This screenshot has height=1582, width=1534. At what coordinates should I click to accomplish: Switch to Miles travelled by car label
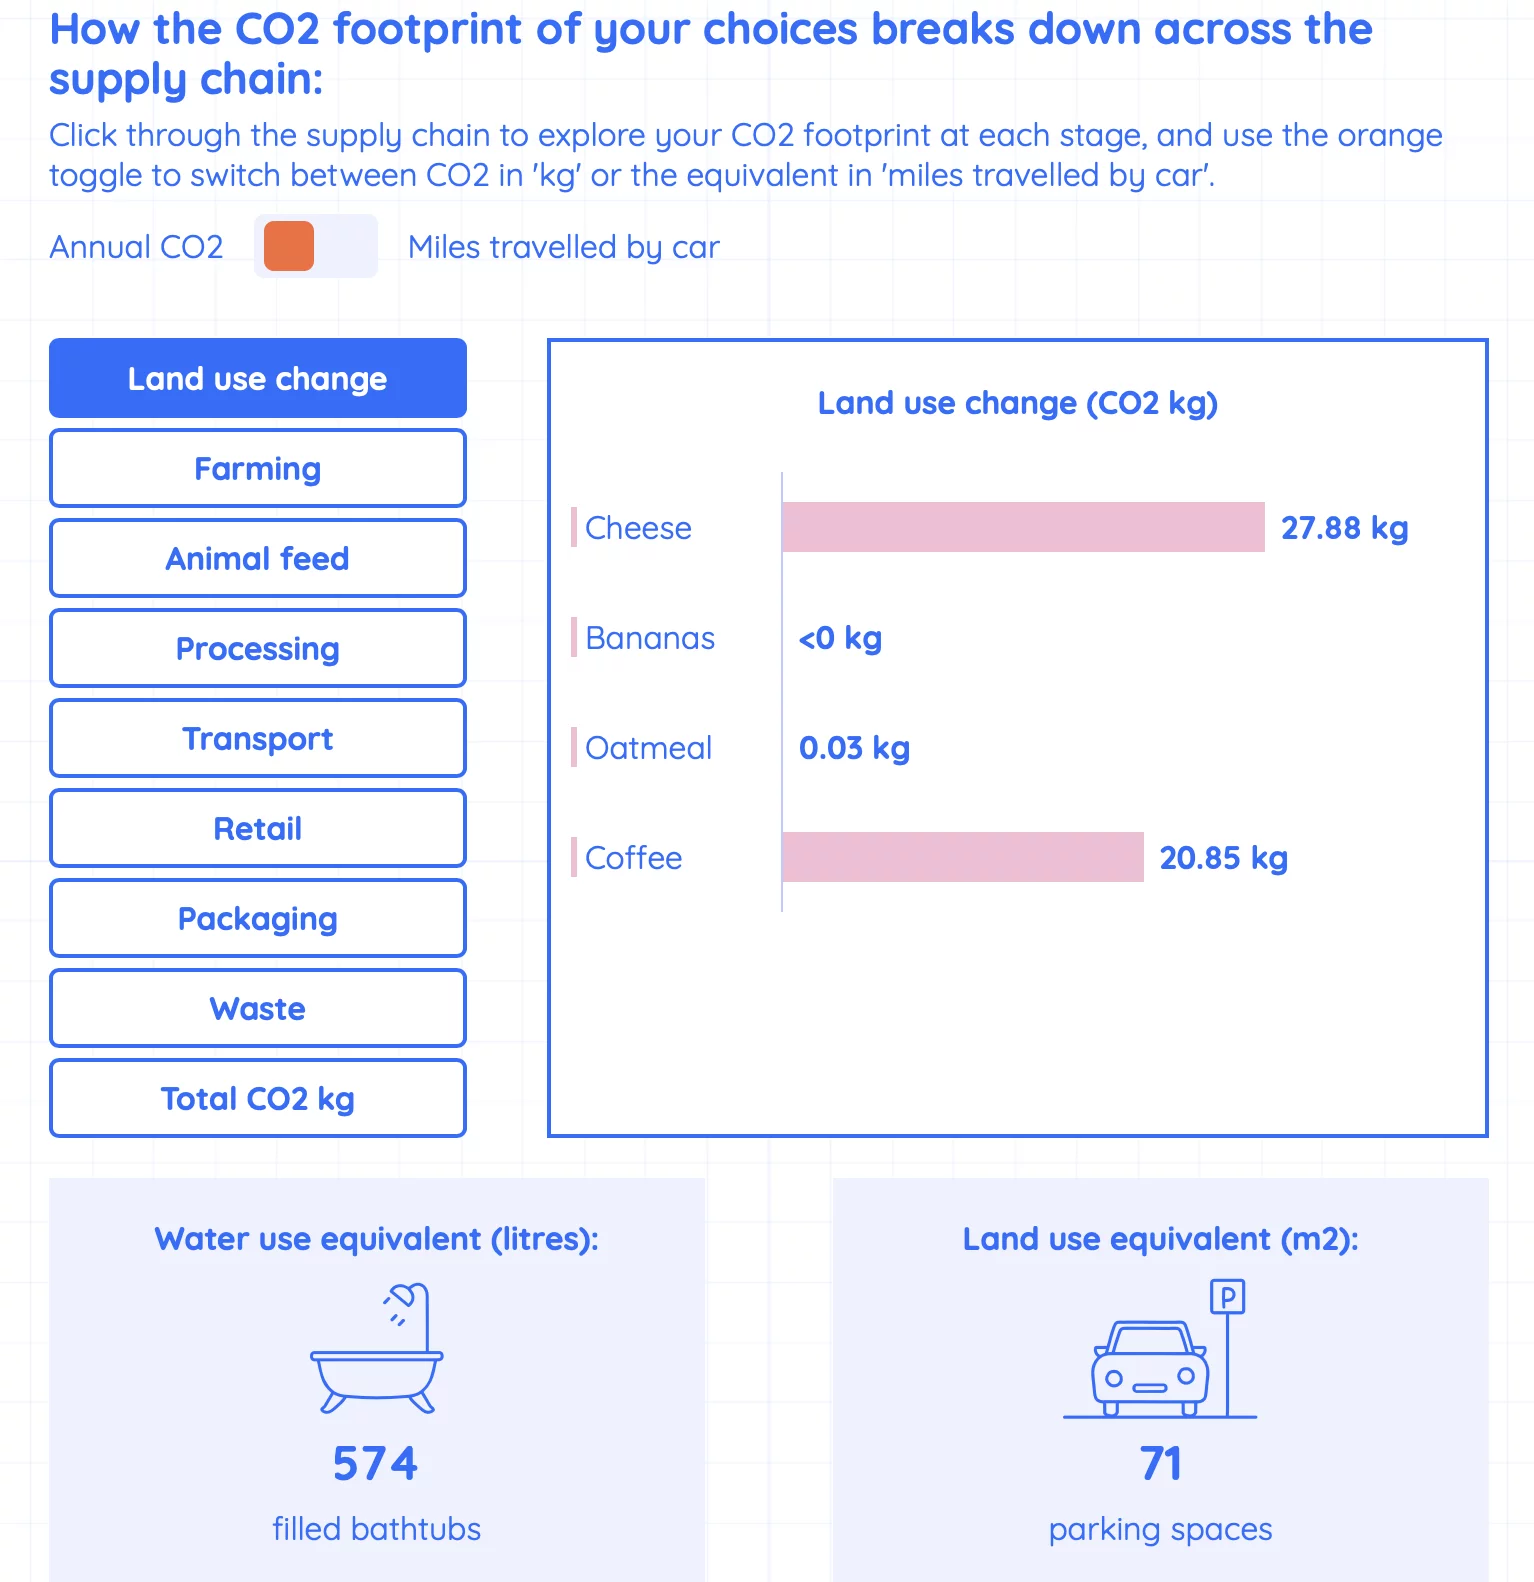[564, 247]
